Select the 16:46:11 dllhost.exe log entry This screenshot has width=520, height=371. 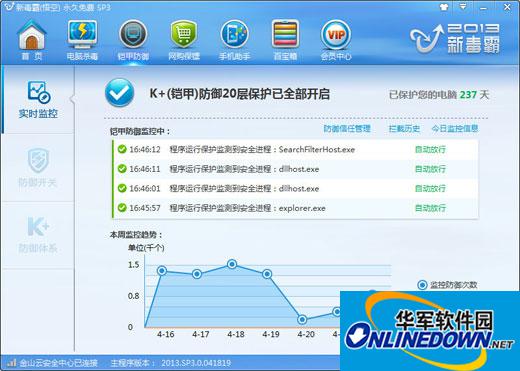[x=244, y=169]
